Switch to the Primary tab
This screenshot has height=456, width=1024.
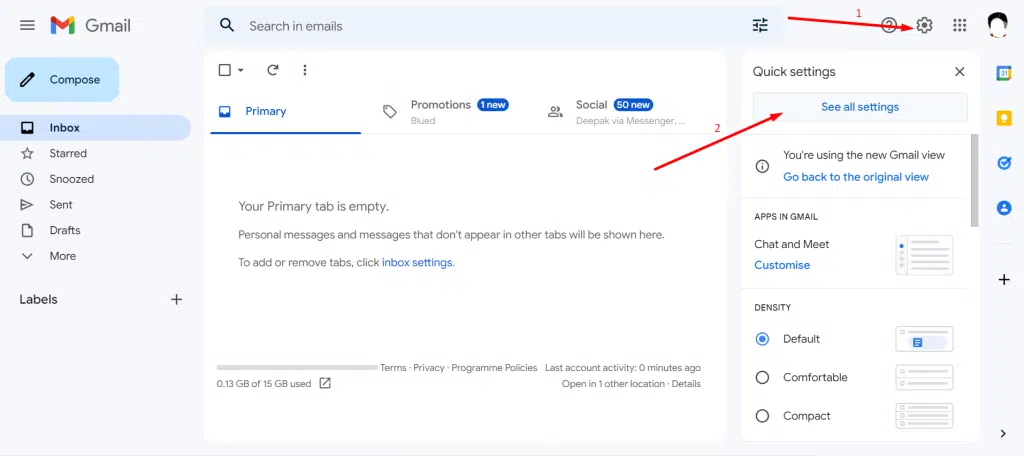point(285,111)
